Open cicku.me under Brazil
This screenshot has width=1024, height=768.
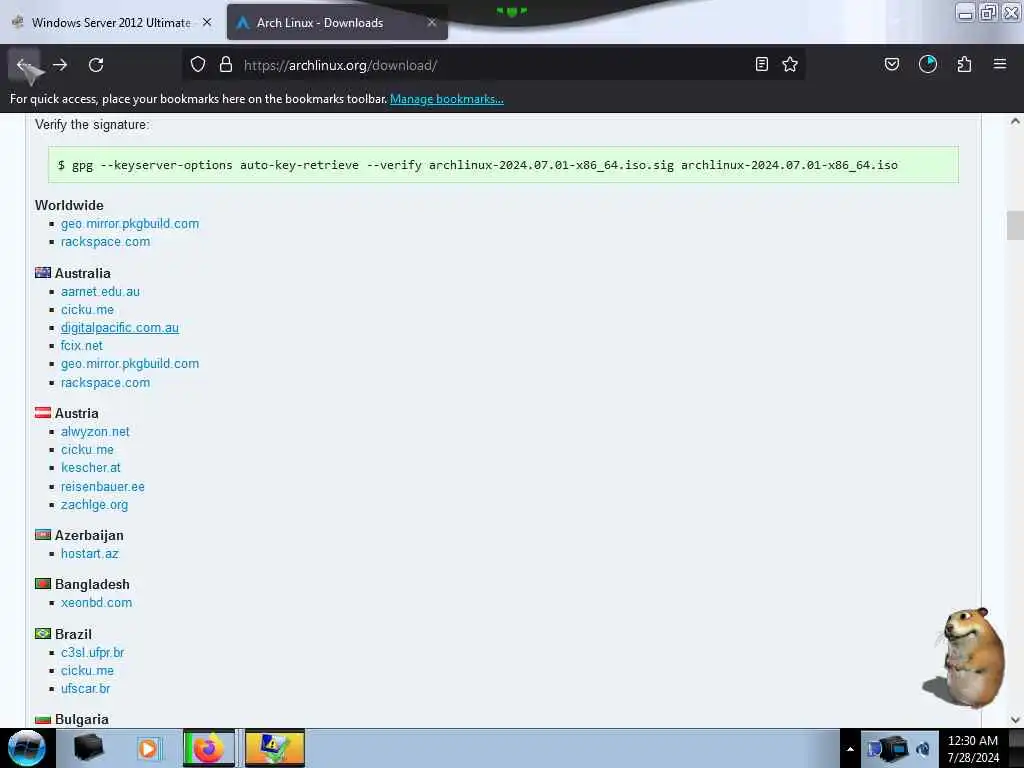pyautogui.click(x=87, y=671)
